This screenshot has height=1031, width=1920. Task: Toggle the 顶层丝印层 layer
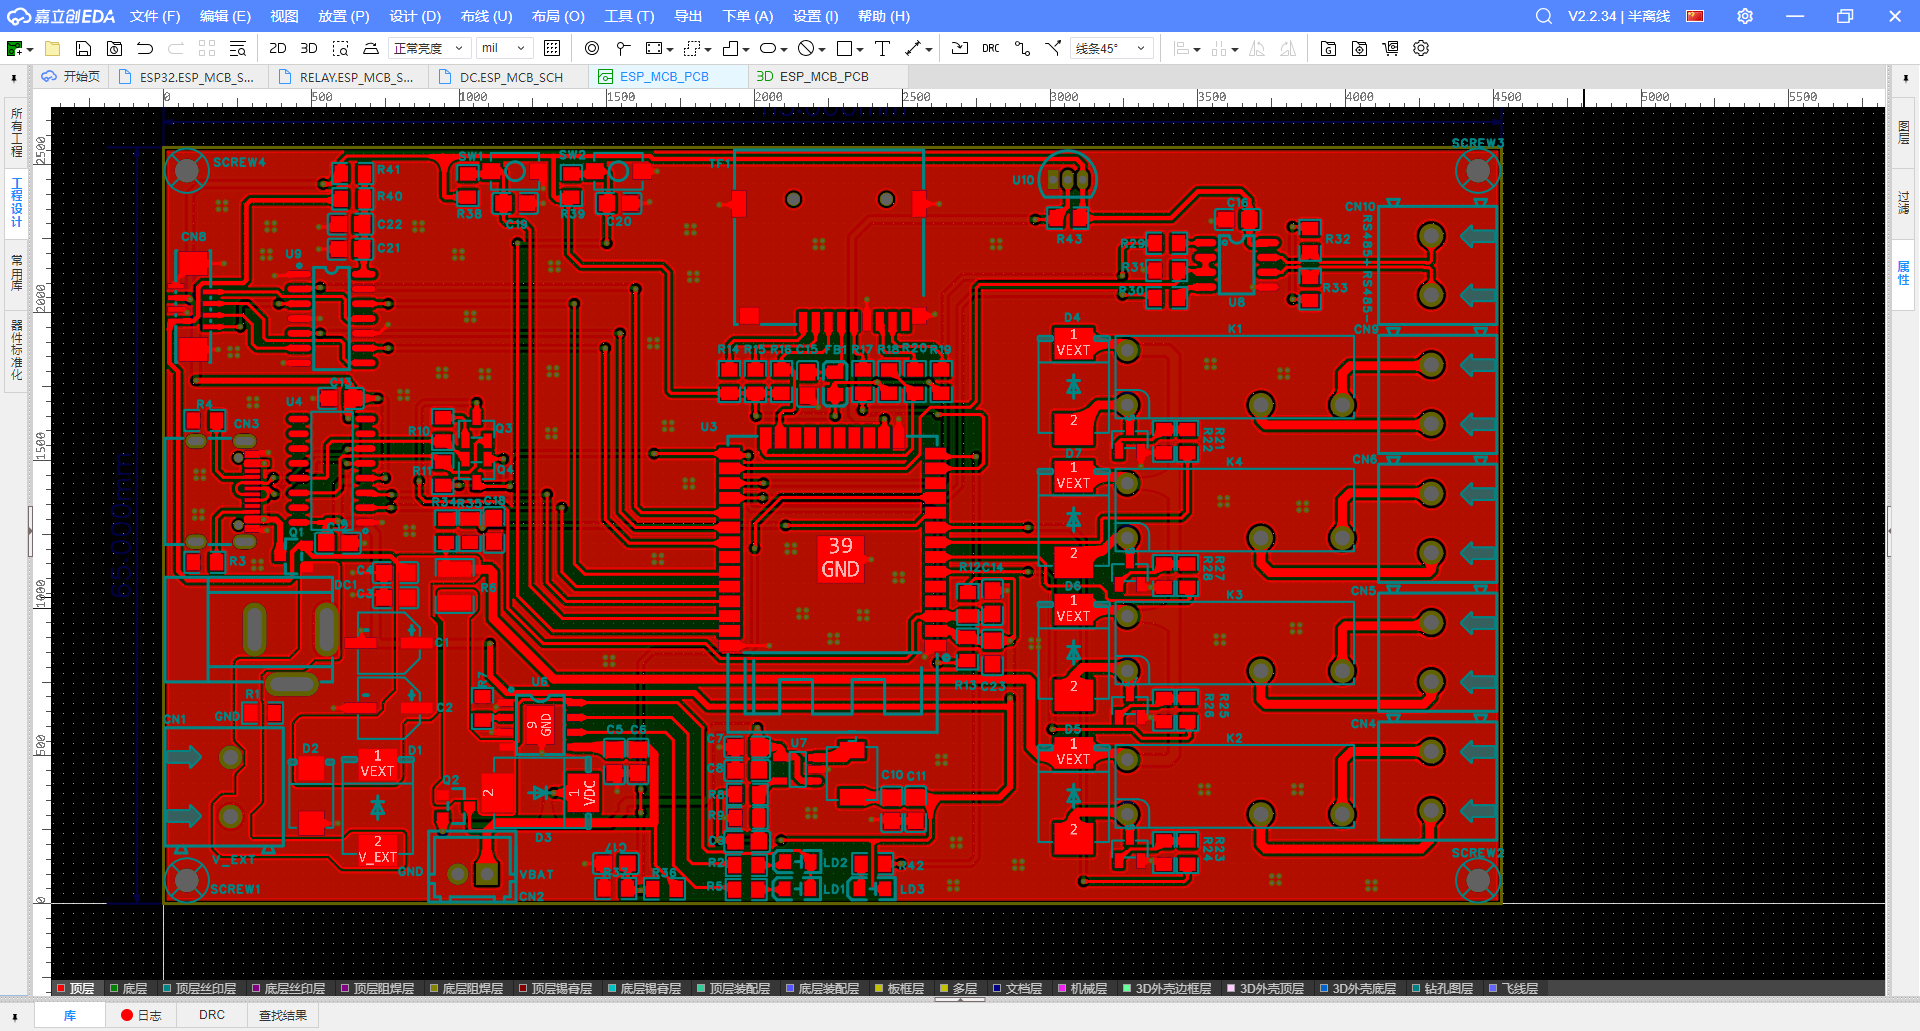tap(199, 988)
